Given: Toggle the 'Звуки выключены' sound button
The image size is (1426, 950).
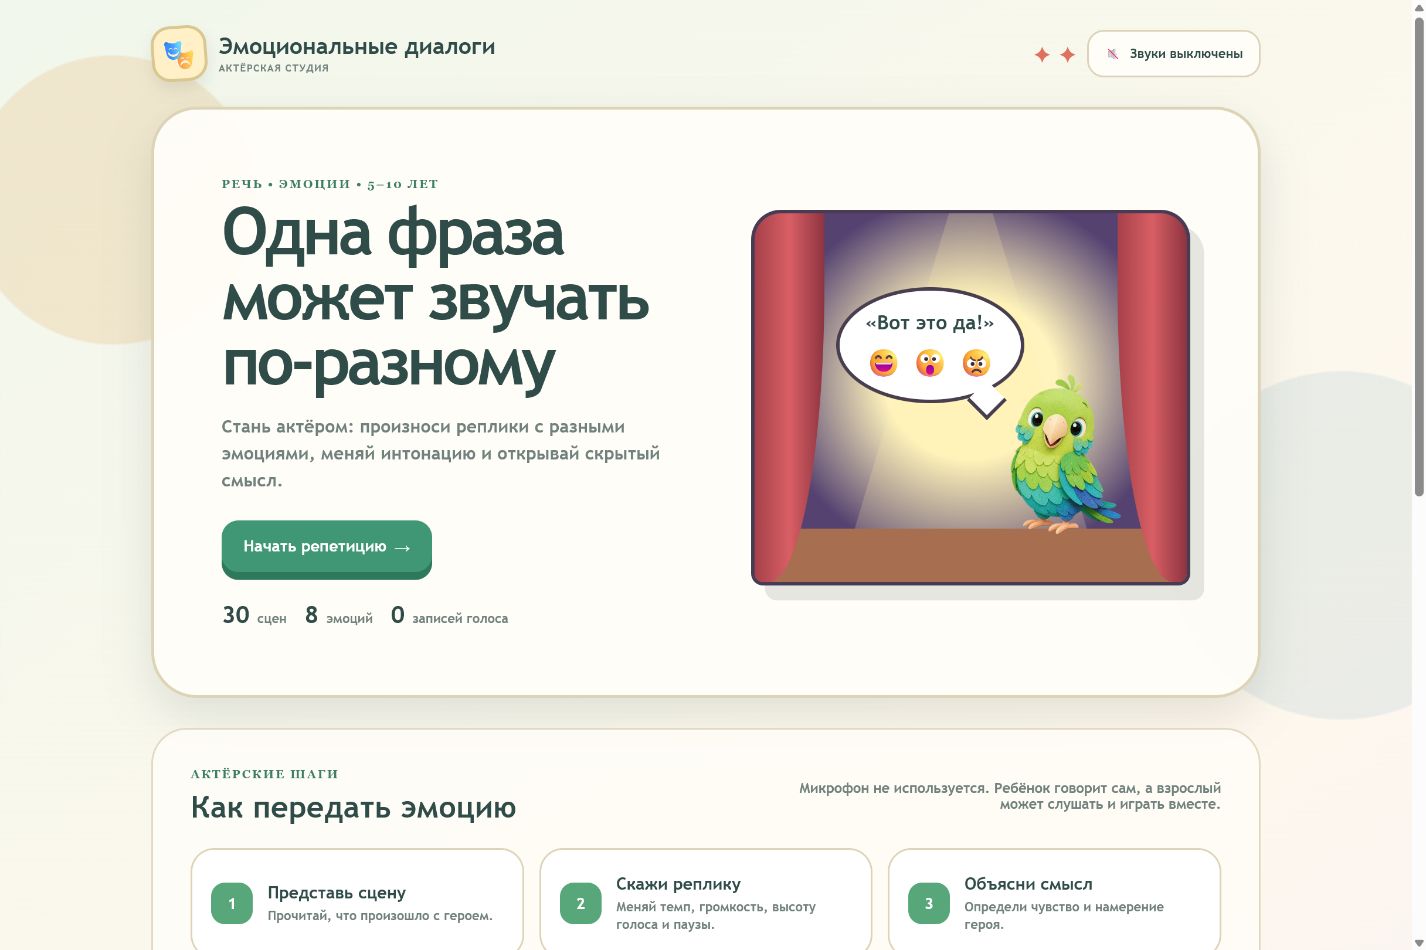Looking at the screenshot, I should point(1173,54).
